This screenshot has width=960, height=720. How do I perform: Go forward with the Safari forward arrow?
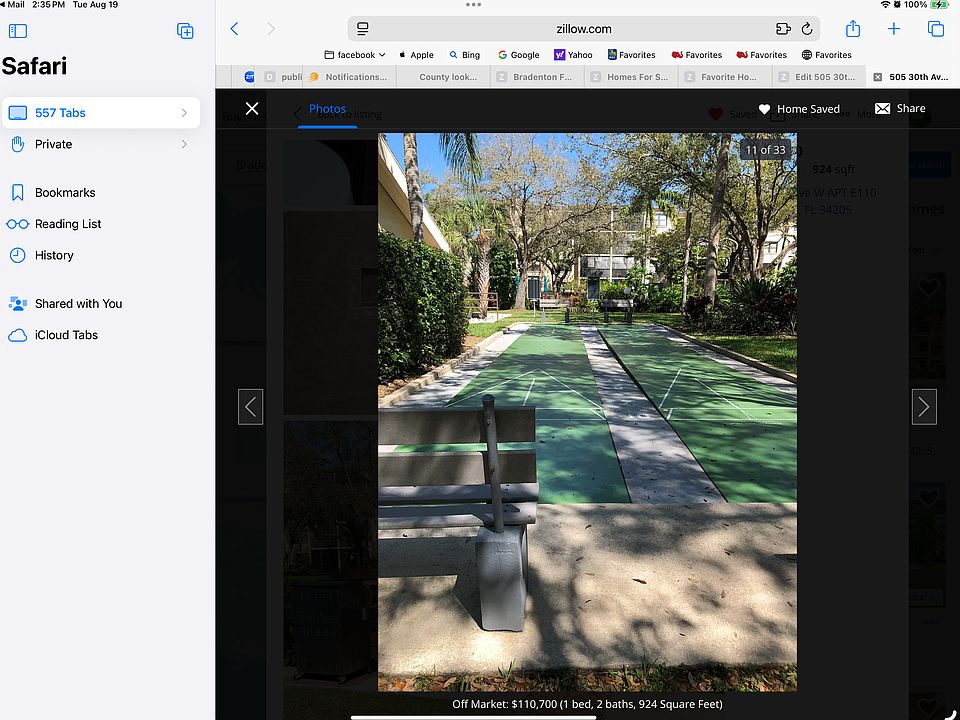click(271, 29)
